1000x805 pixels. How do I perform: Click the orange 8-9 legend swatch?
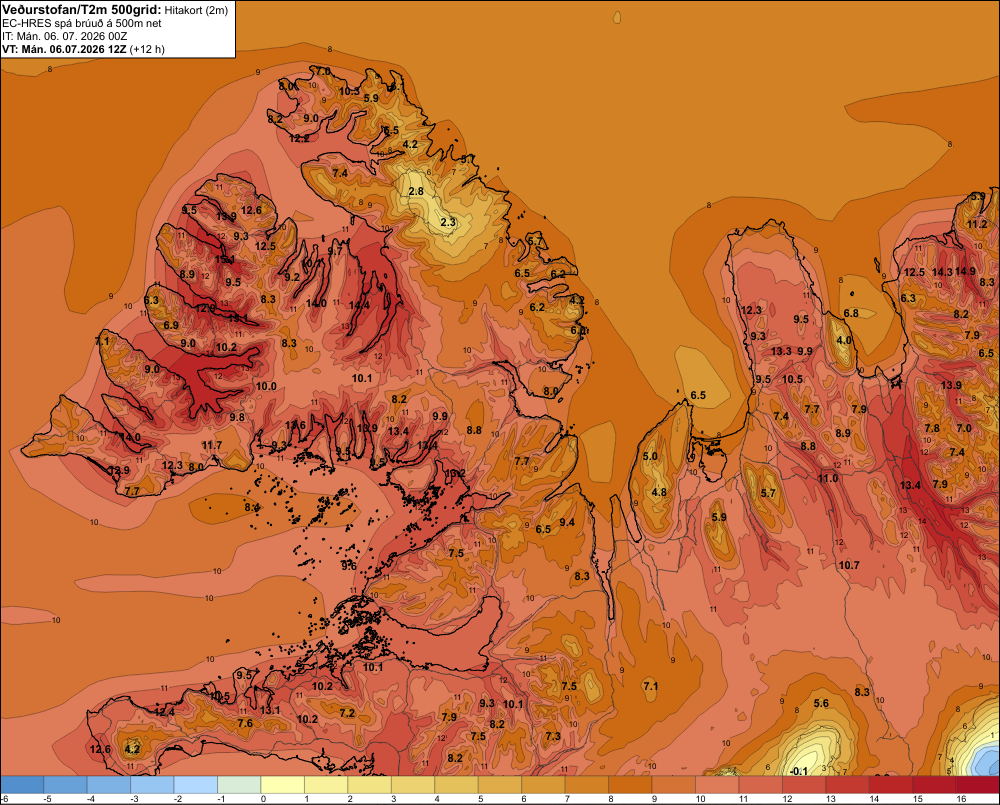pos(630,785)
